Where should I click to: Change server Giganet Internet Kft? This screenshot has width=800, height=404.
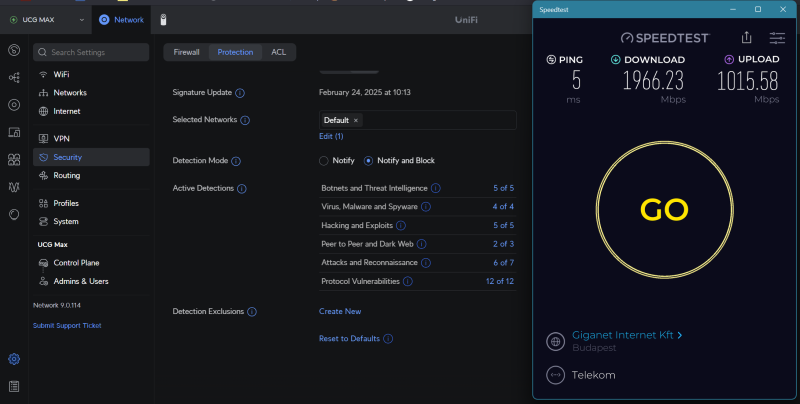[x=627, y=335]
